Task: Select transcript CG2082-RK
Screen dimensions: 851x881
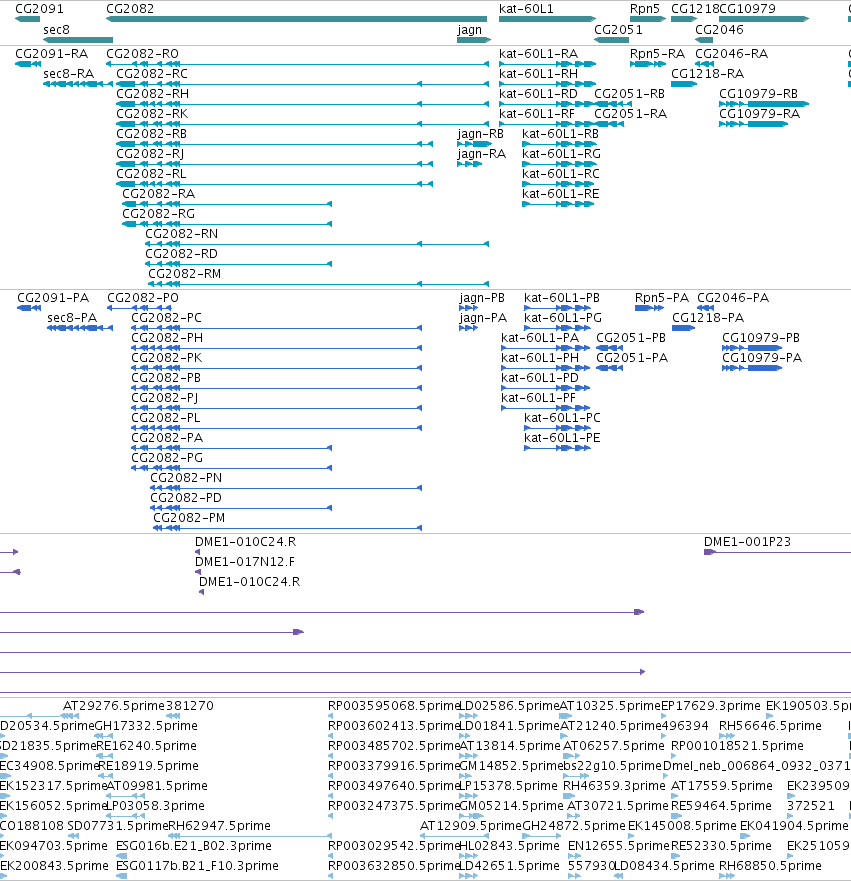Action: tap(152, 114)
